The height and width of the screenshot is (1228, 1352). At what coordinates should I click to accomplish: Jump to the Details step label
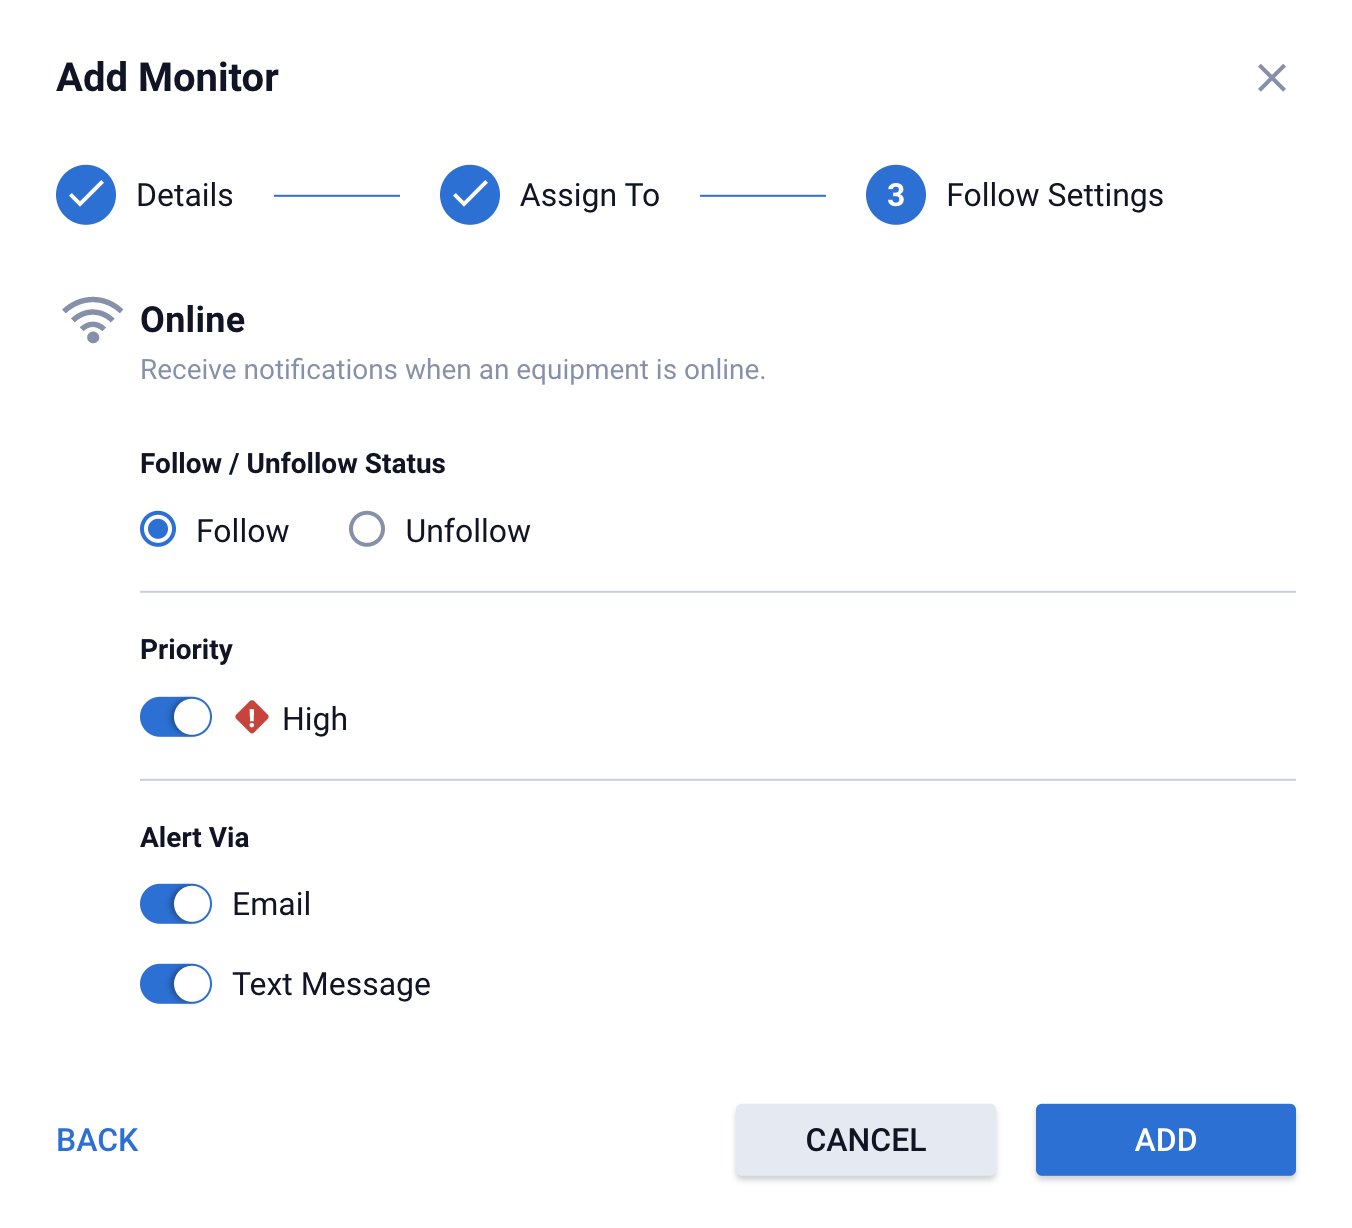[184, 195]
